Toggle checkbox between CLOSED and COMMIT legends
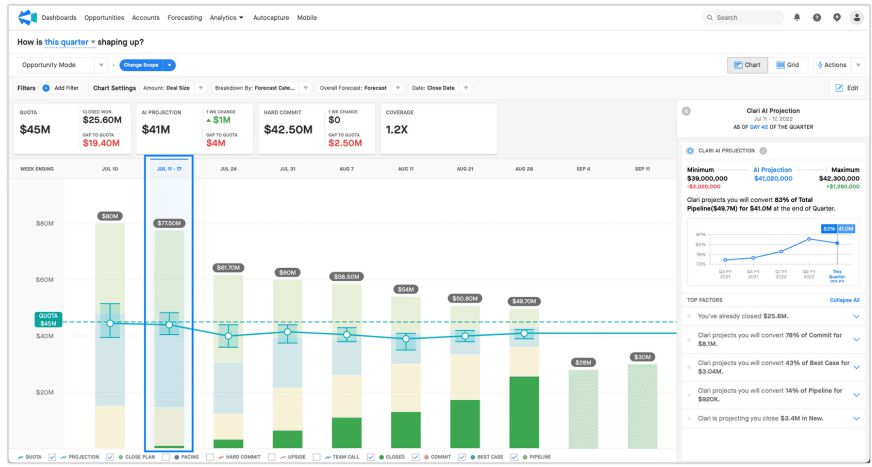The height and width of the screenshot is (467, 872). [415, 457]
